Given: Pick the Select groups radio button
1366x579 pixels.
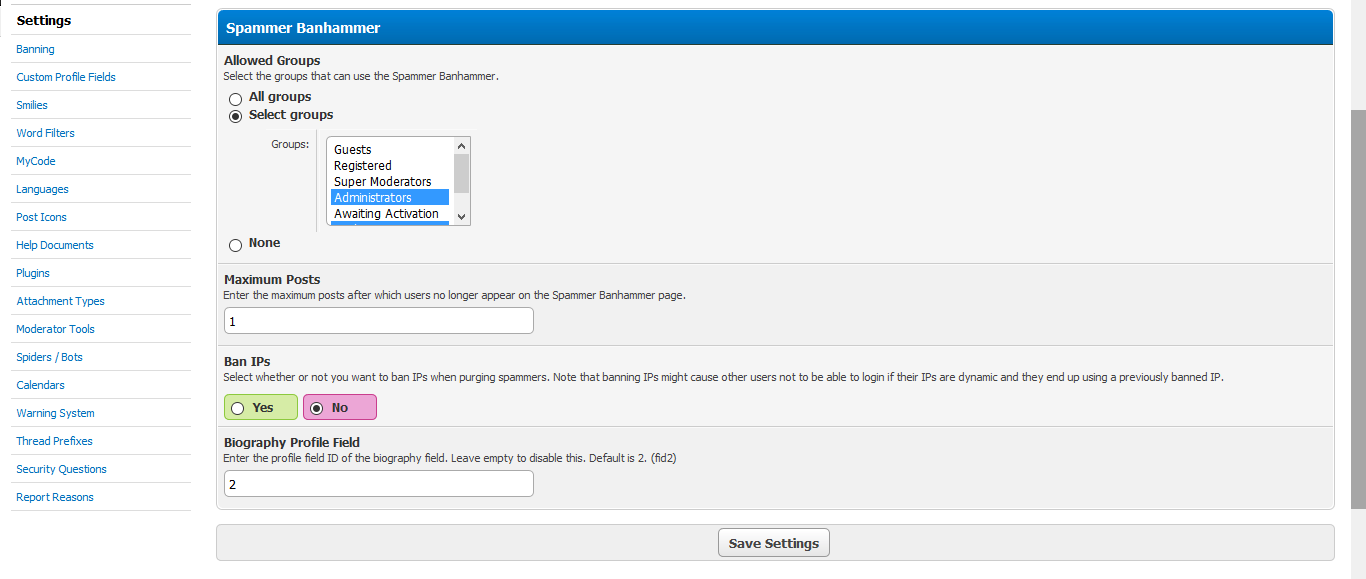Looking at the screenshot, I should pos(236,116).
